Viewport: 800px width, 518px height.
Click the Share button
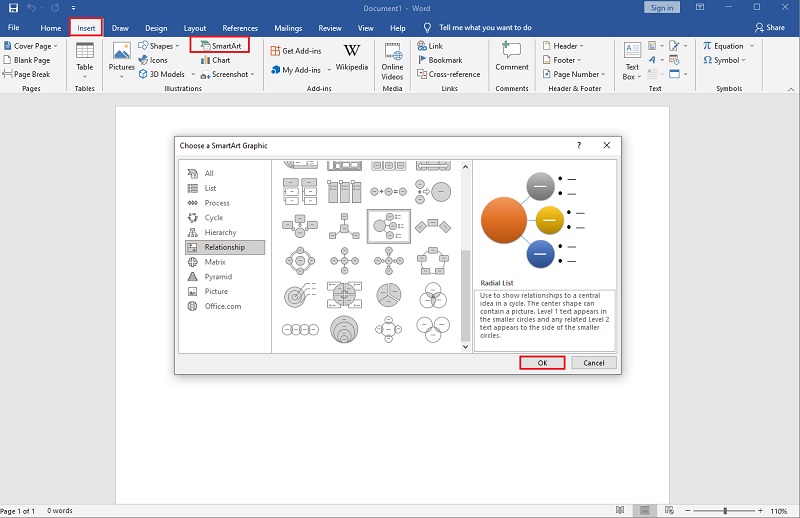click(x=770, y=28)
